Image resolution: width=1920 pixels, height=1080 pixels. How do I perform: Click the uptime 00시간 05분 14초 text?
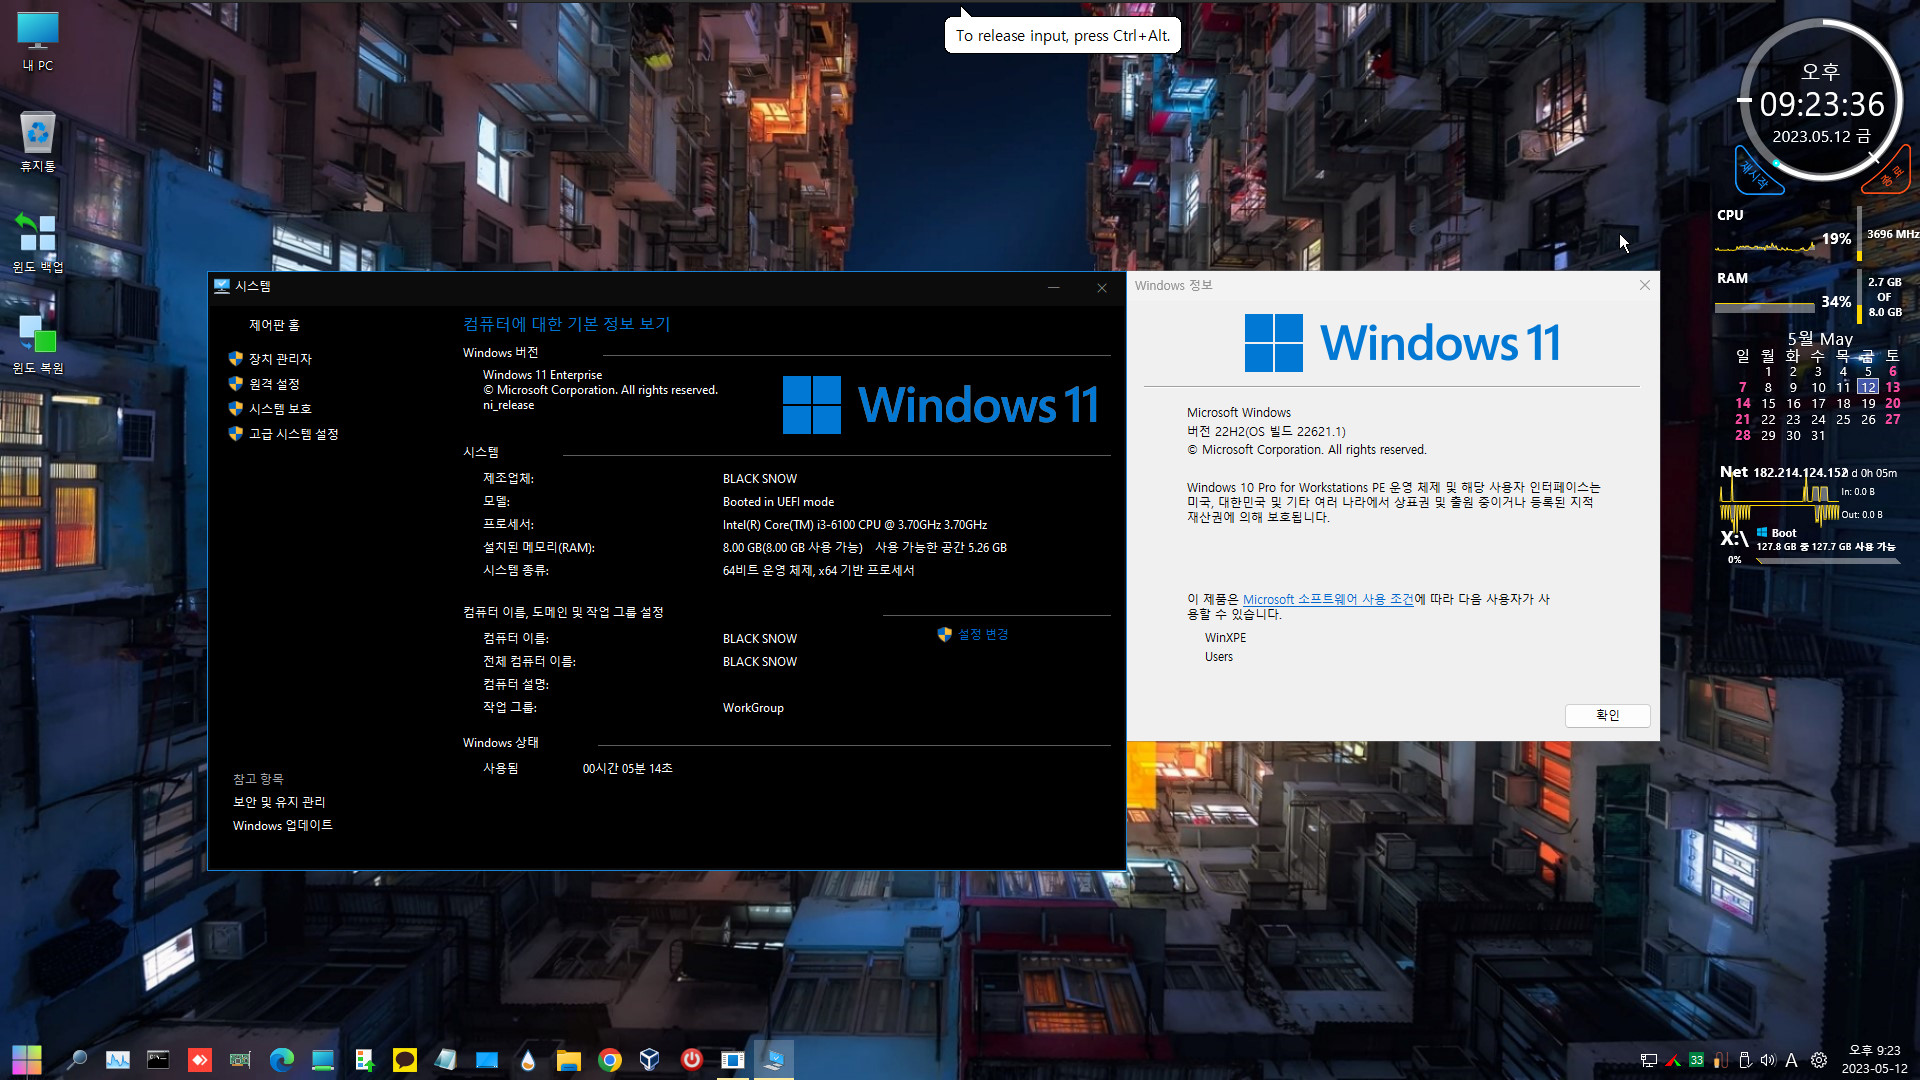pyautogui.click(x=628, y=768)
